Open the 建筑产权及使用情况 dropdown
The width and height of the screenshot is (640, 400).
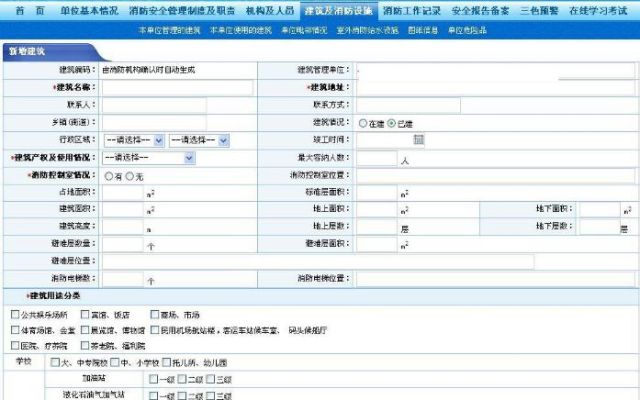[149, 158]
